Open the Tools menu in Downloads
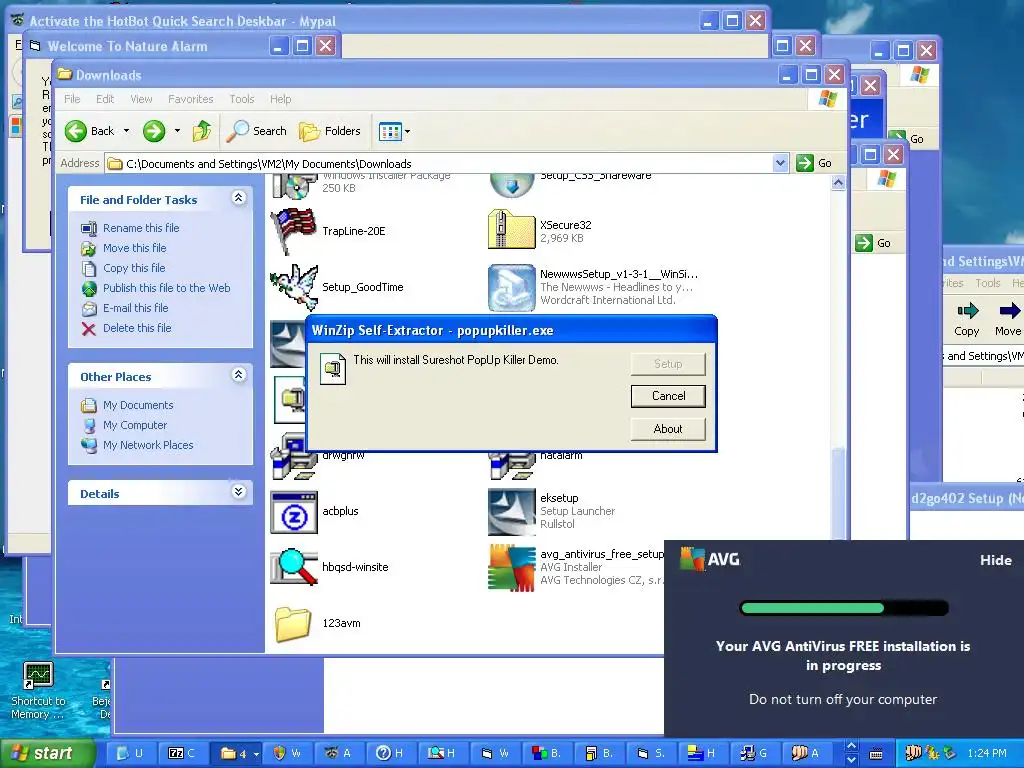Viewport: 1024px width, 768px height. coord(242,99)
